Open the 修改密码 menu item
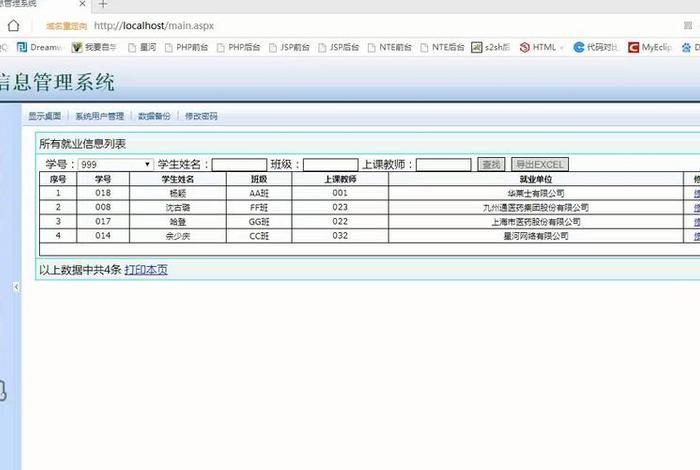The image size is (700, 470). coord(201,117)
